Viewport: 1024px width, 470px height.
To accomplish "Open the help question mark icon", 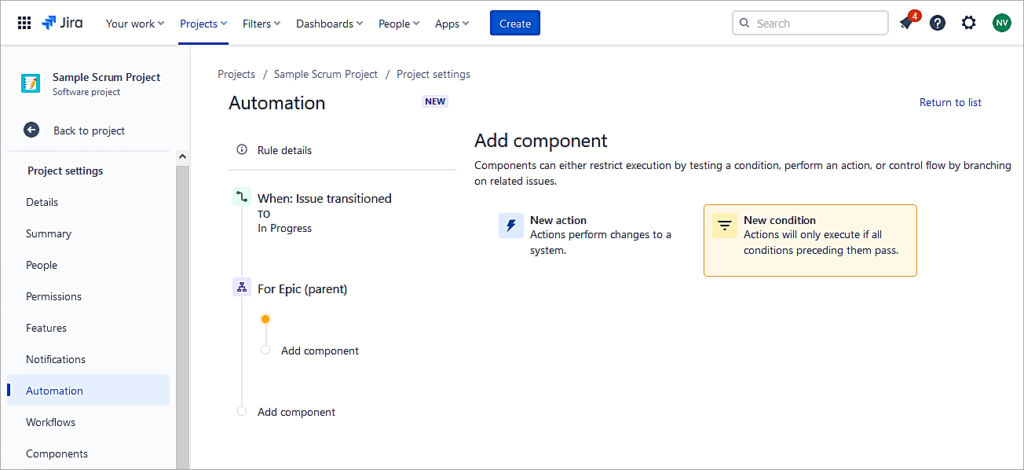I will (937, 23).
